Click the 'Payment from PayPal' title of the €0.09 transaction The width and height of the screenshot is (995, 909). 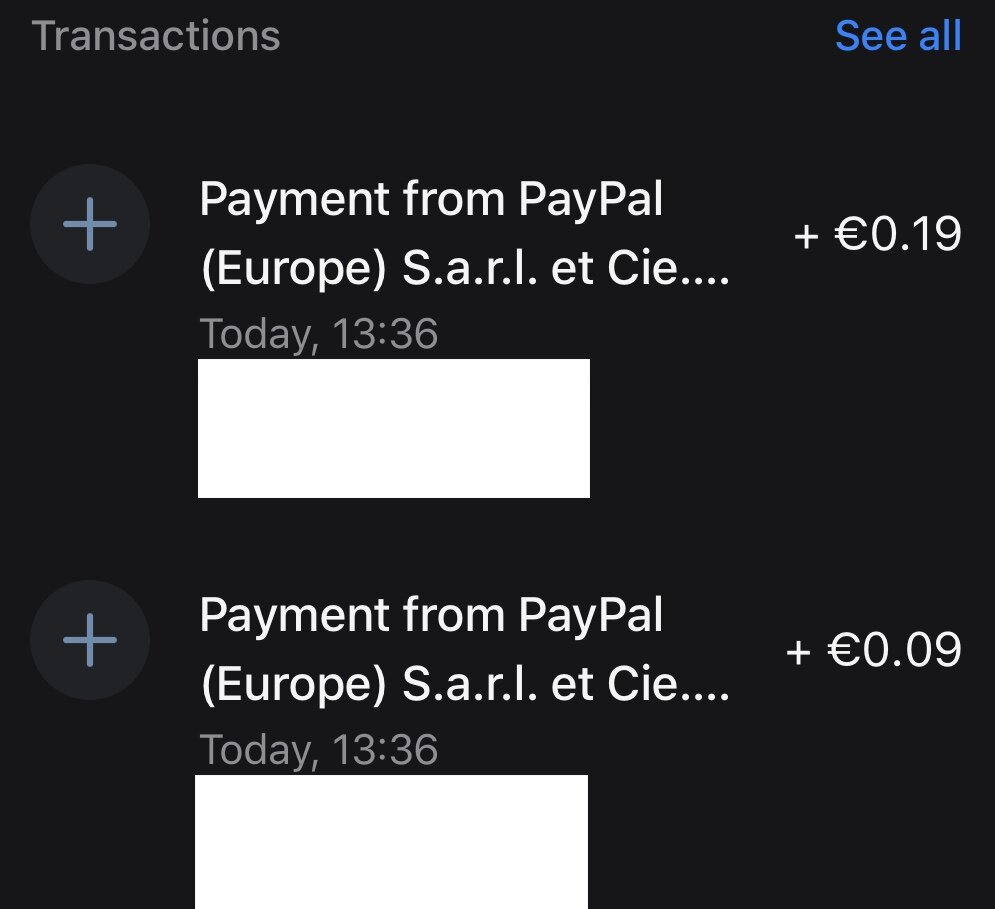(431, 615)
